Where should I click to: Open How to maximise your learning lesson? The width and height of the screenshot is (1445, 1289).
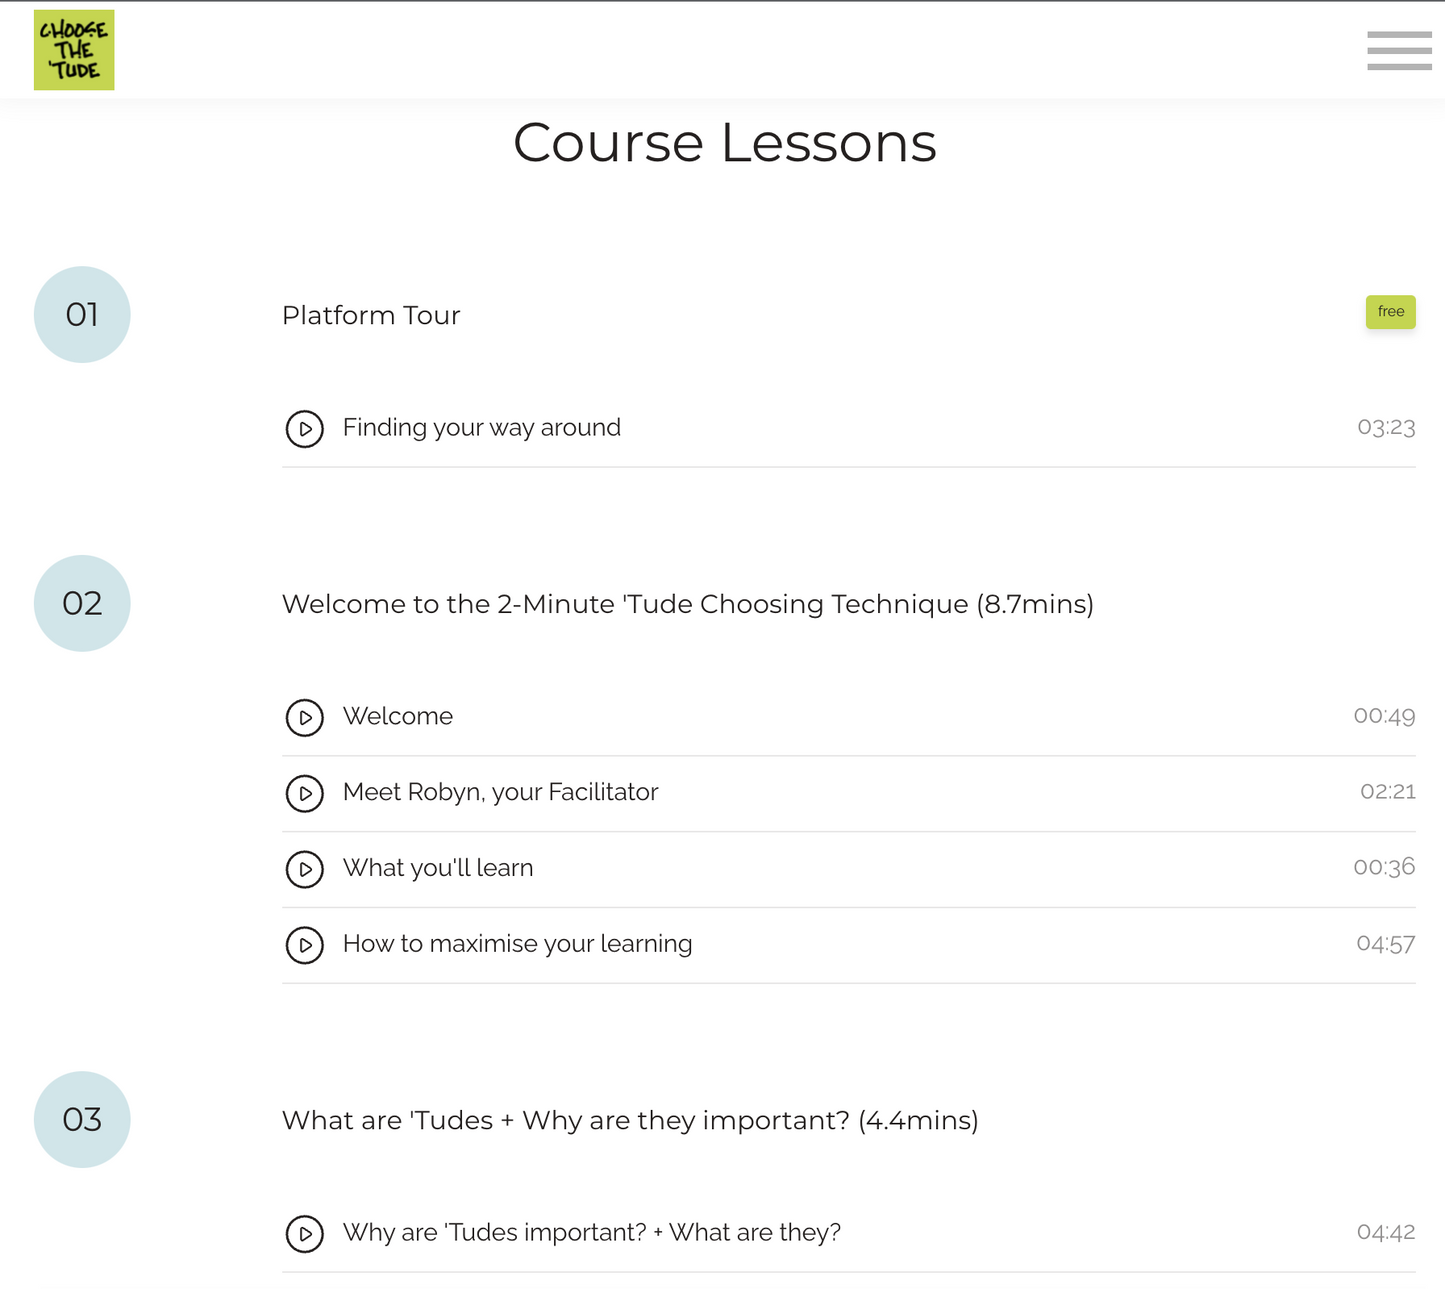tap(517, 944)
